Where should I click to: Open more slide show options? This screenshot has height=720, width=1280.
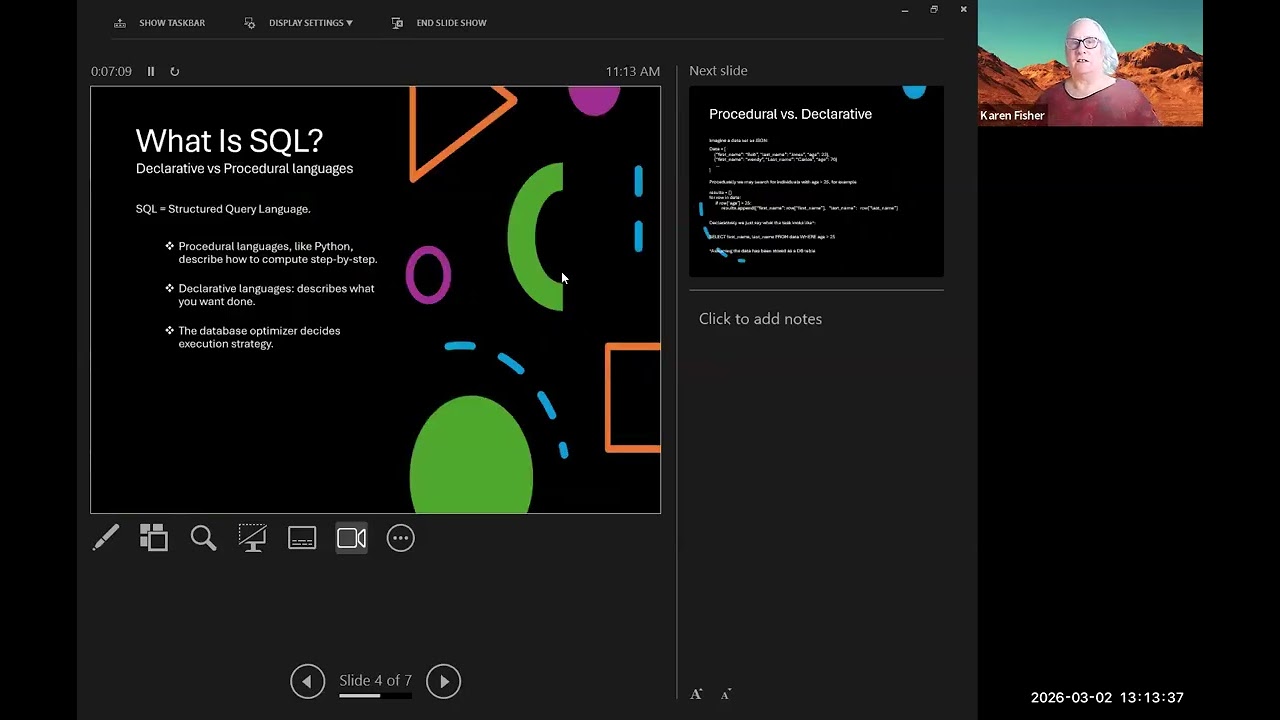400,538
